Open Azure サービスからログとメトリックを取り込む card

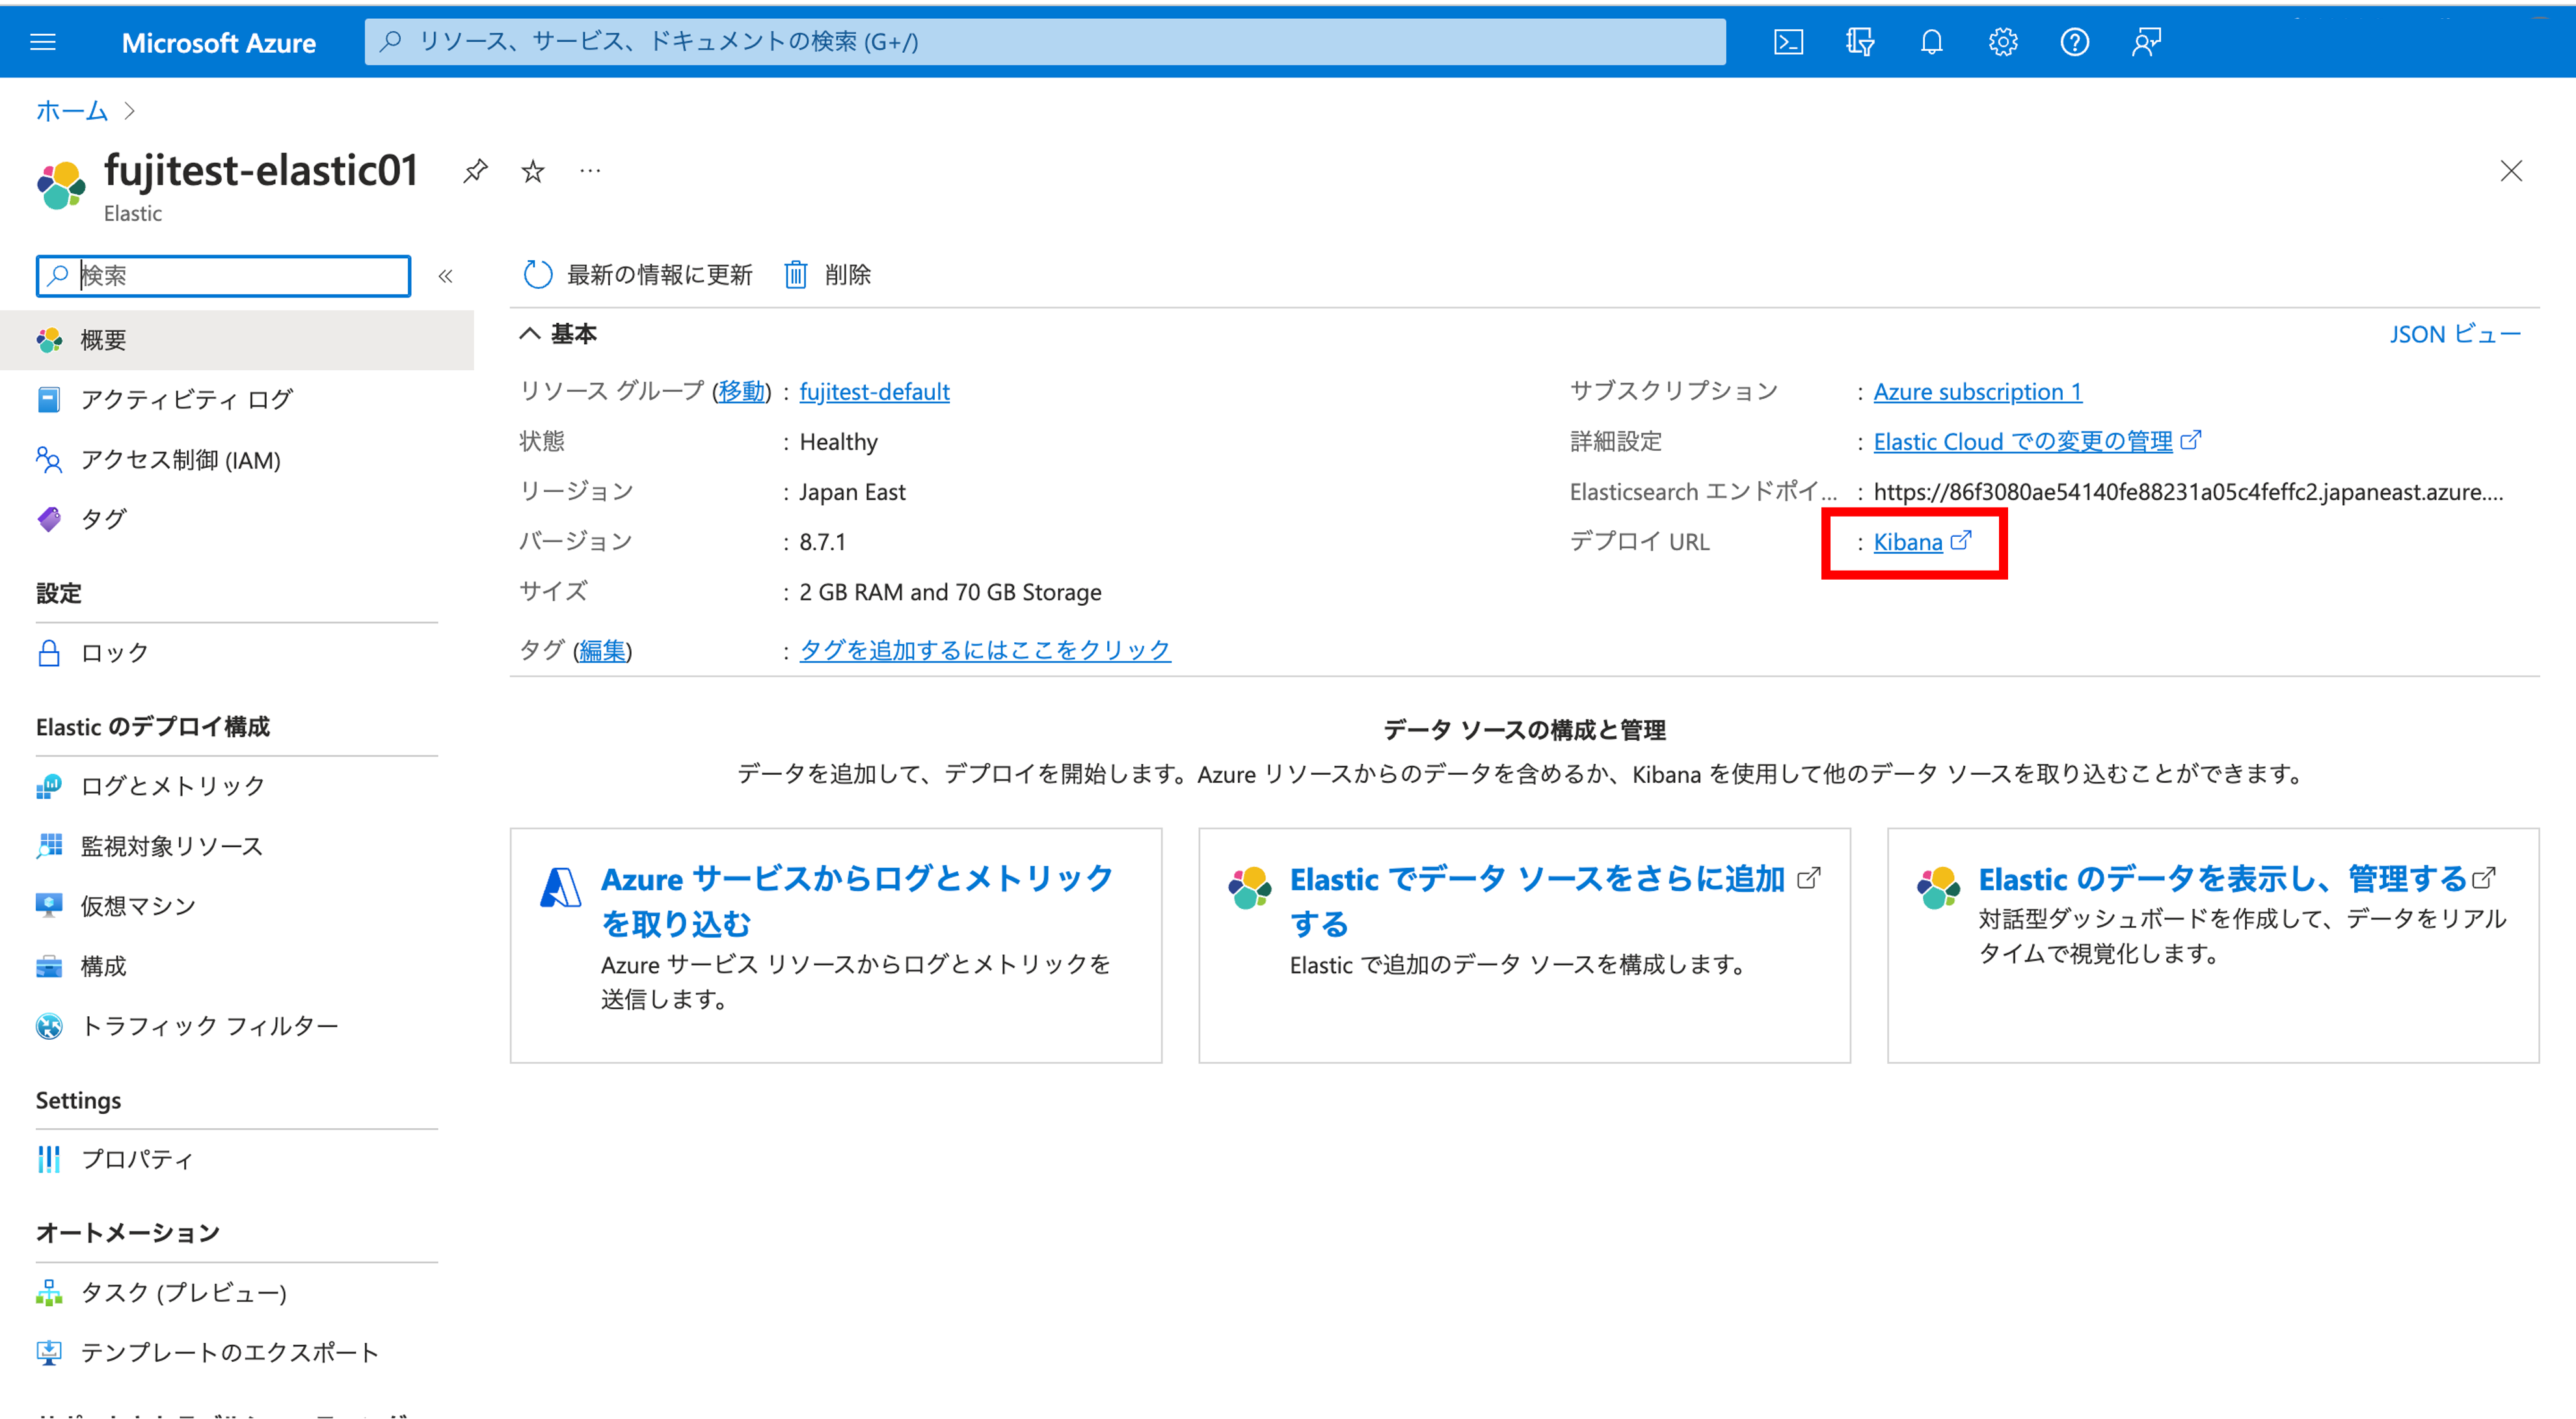[836, 945]
